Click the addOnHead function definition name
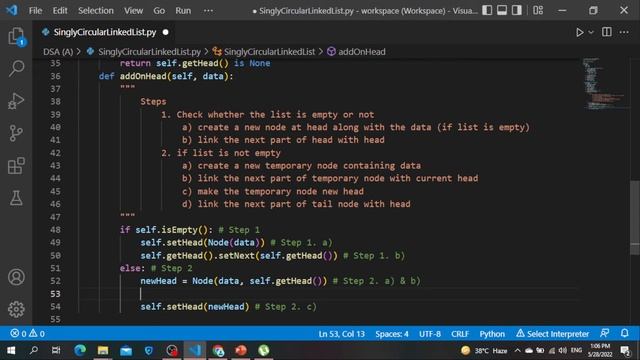 (x=143, y=76)
